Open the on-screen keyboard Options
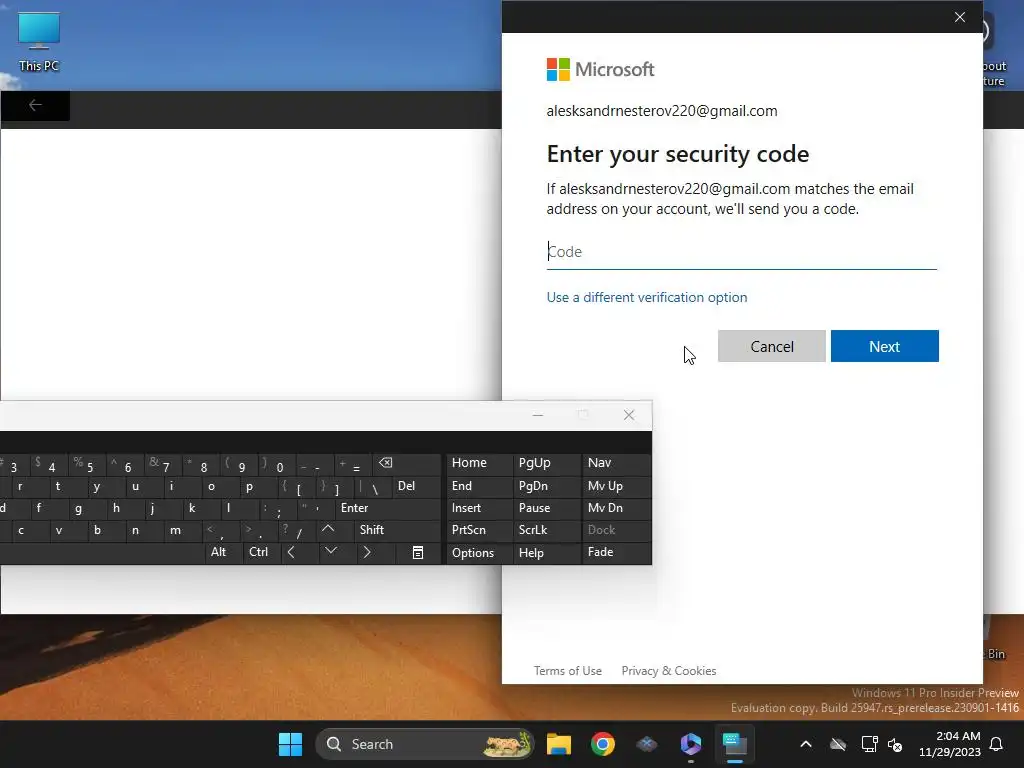This screenshot has height=768, width=1024. [478, 552]
